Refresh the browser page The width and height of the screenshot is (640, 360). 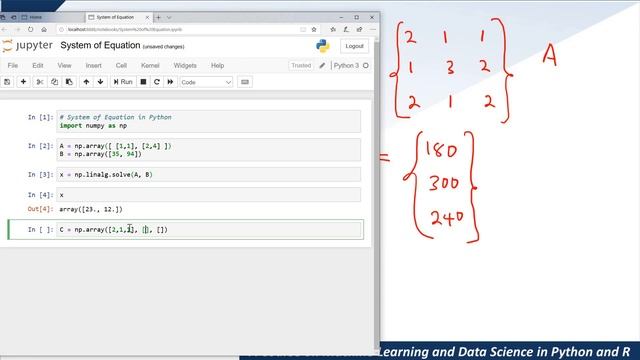[31, 29]
